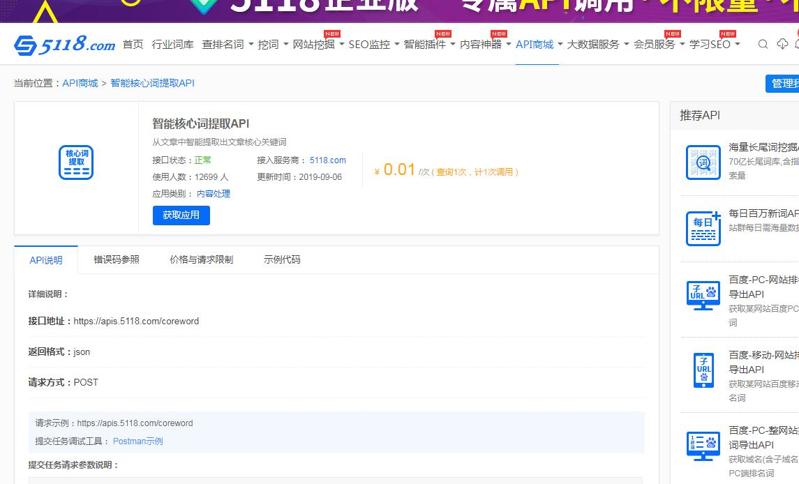This screenshot has height=484, width=799.
Task: Open the 学习SEO menu item
Action: point(709,44)
